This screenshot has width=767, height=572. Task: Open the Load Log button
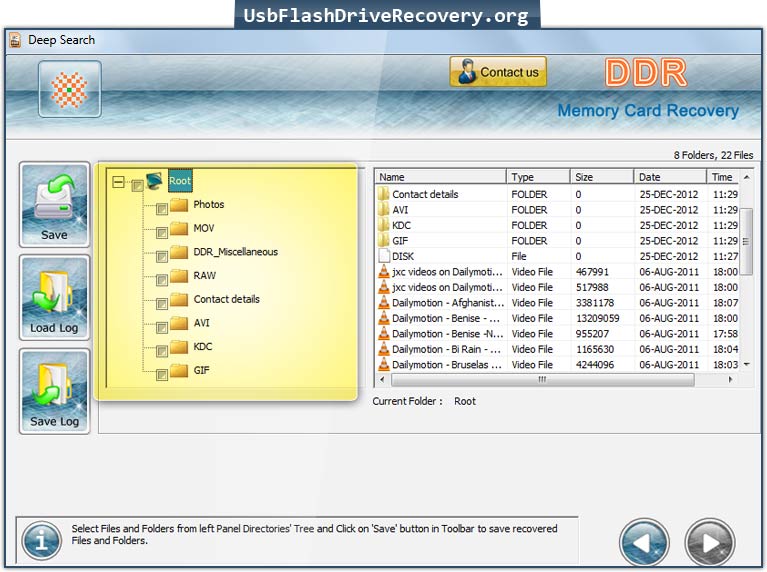pyautogui.click(x=54, y=297)
